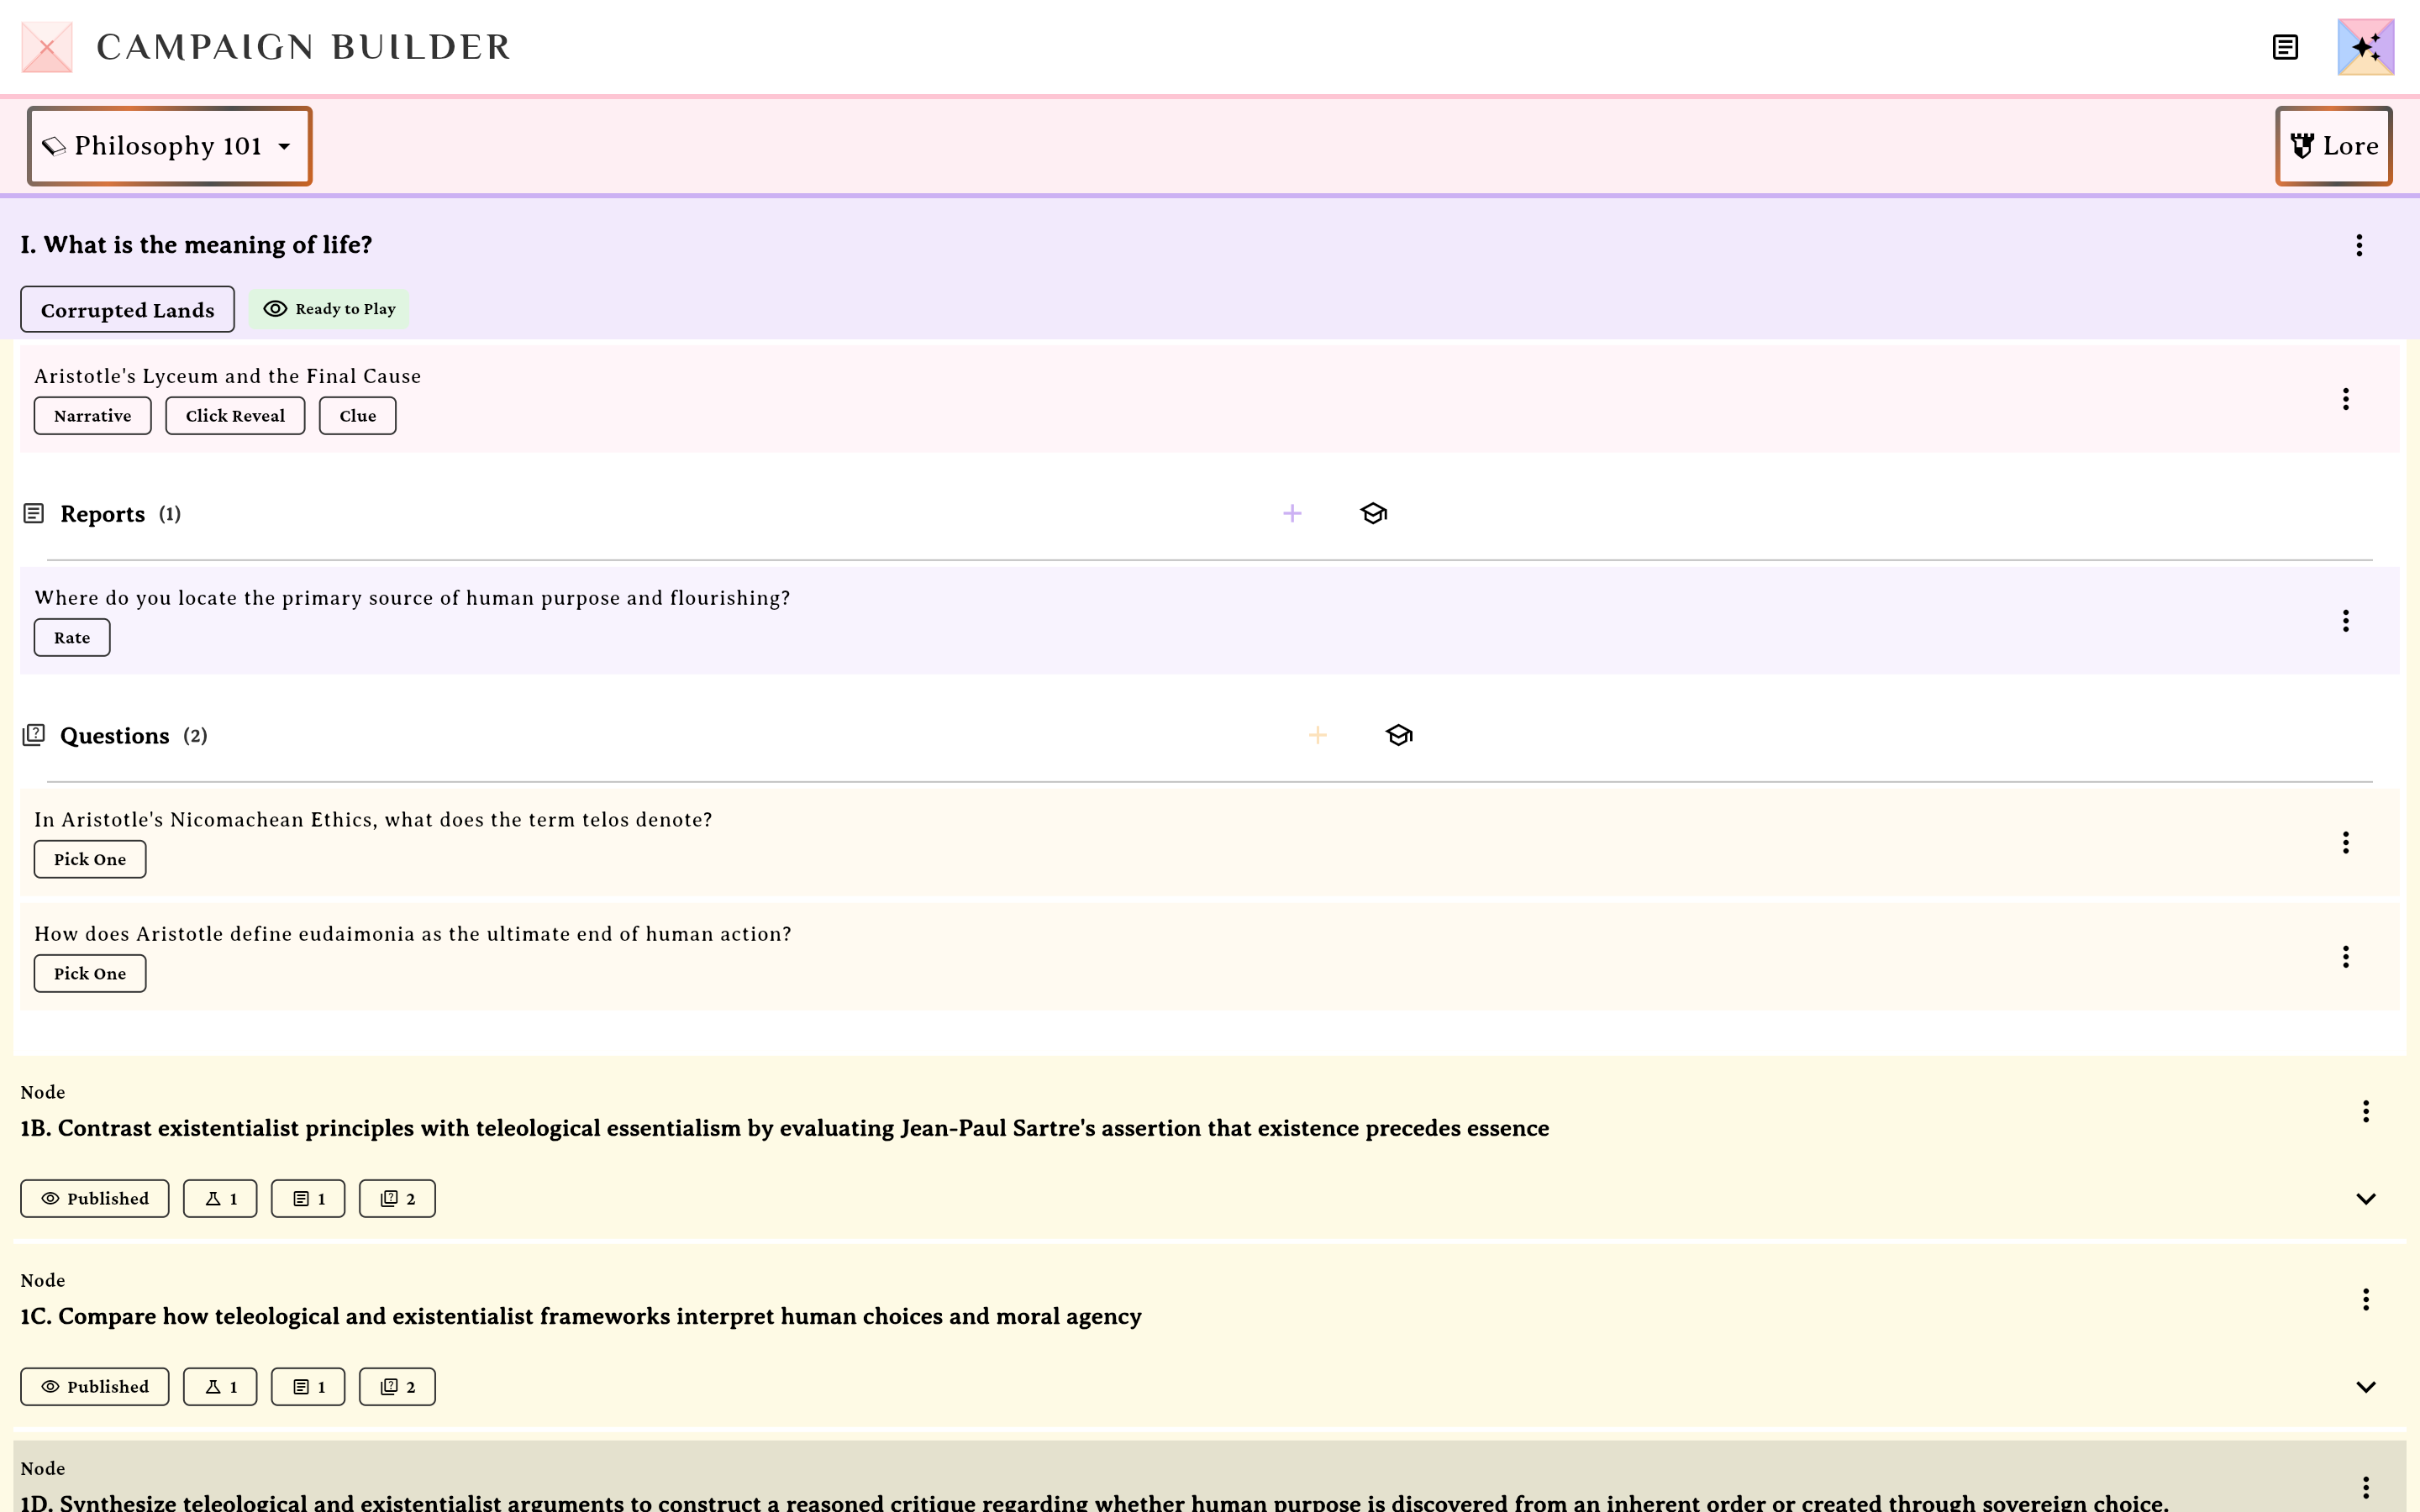
Task: Select the Narrative tag
Action: click(93, 416)
